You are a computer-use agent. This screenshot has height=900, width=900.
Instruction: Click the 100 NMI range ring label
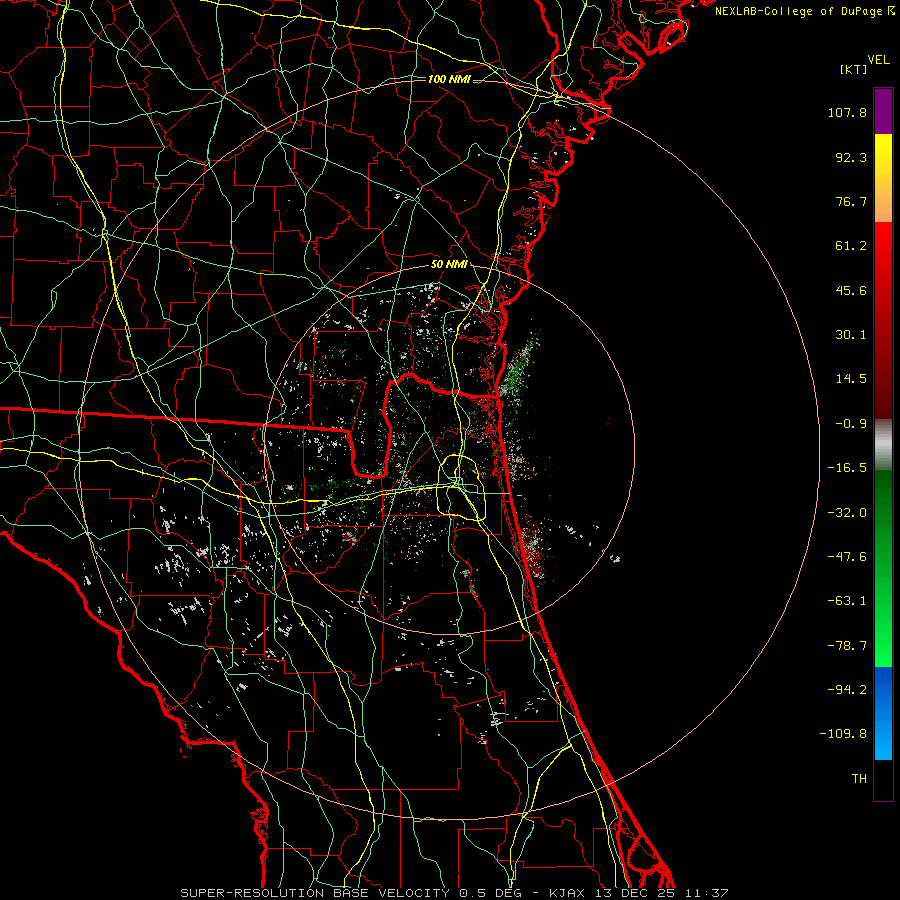(x=449, y=79)
